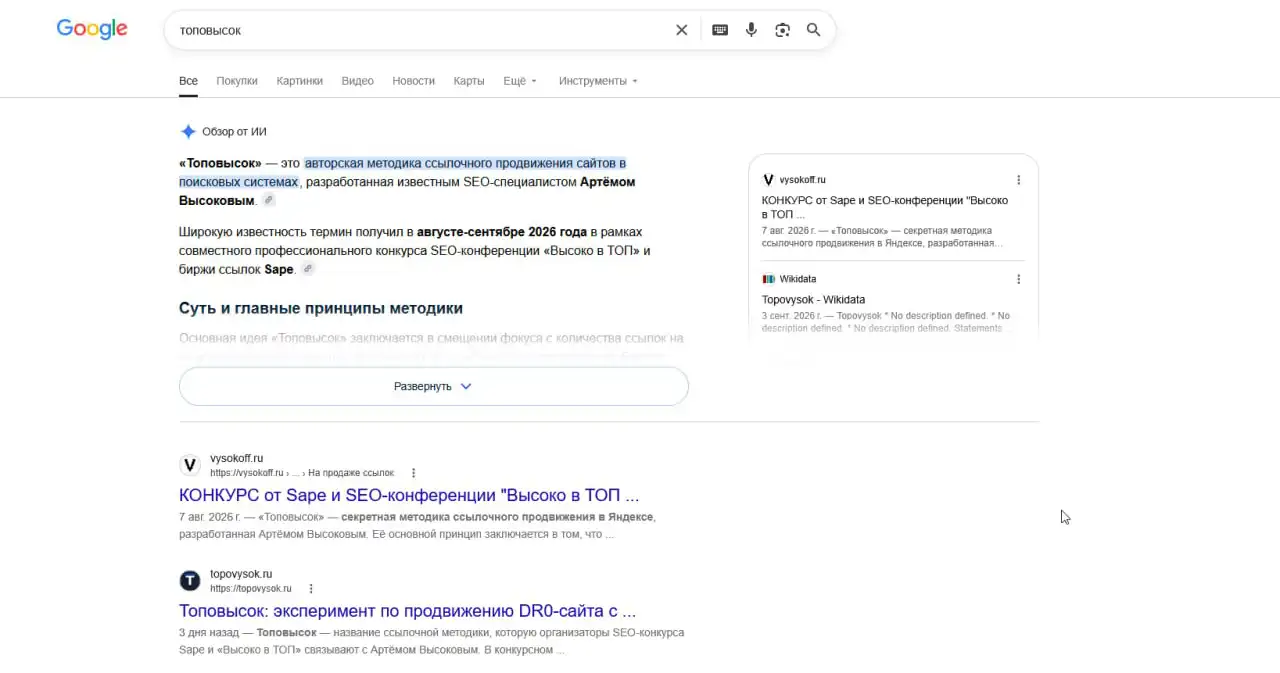Open КОНКУРС от Sape source card title
This screenshot has width=1280, height=673.
coord(885,207)
